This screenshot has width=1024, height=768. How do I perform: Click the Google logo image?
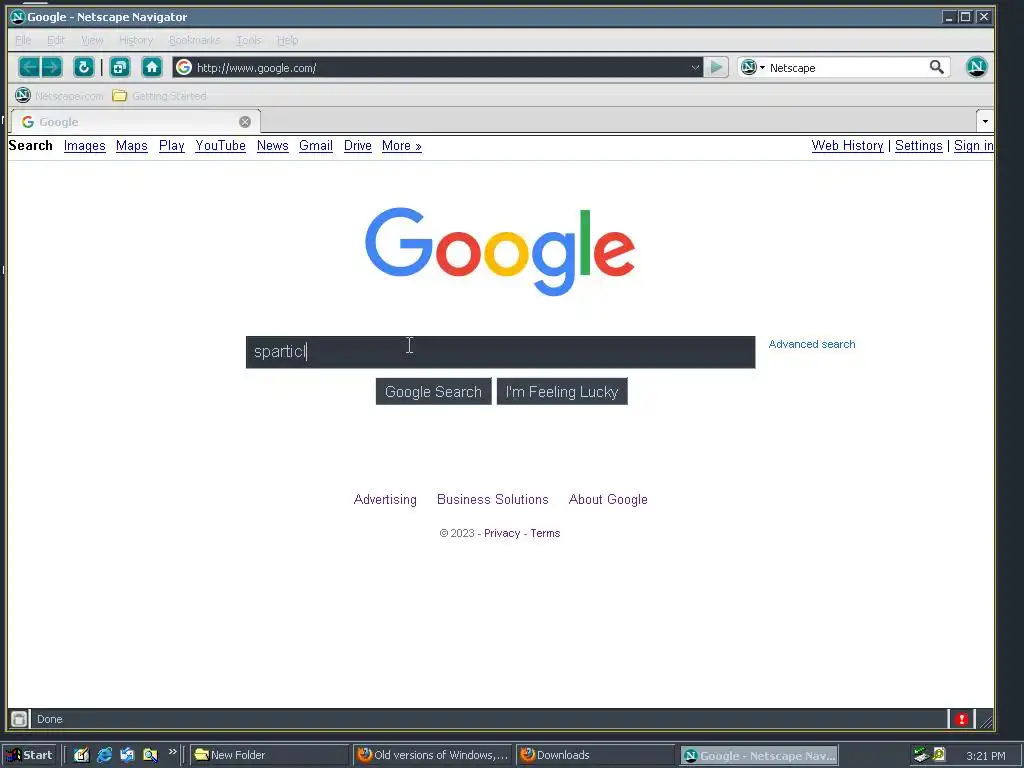click(x=500, y=251)
